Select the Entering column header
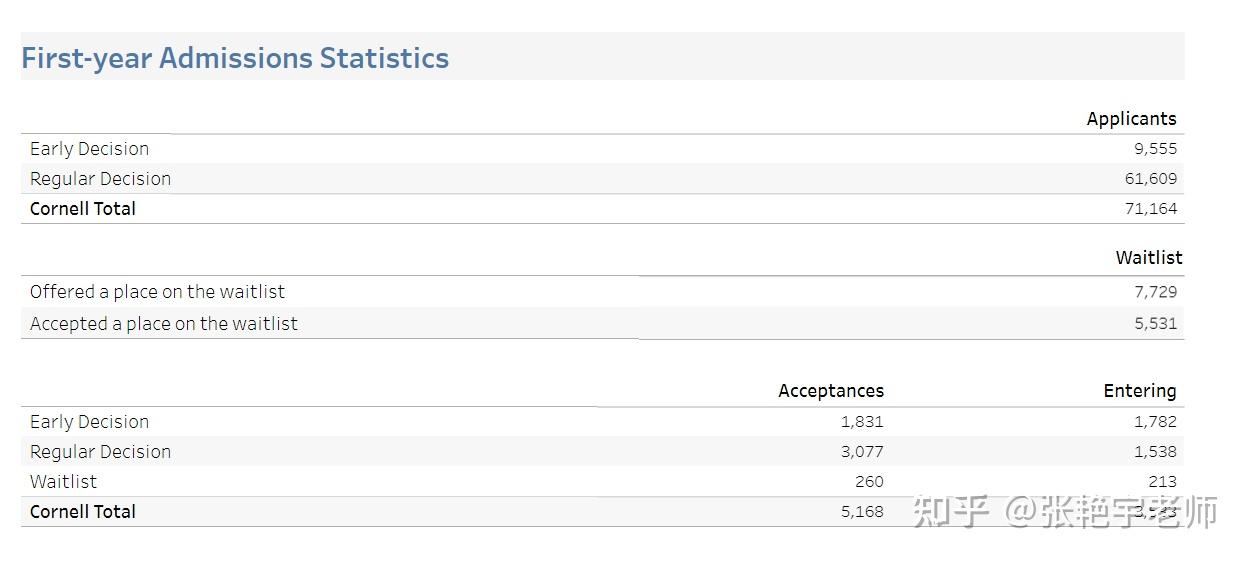This screenshot has height=561, width=1249. (x=1139, y=390)
